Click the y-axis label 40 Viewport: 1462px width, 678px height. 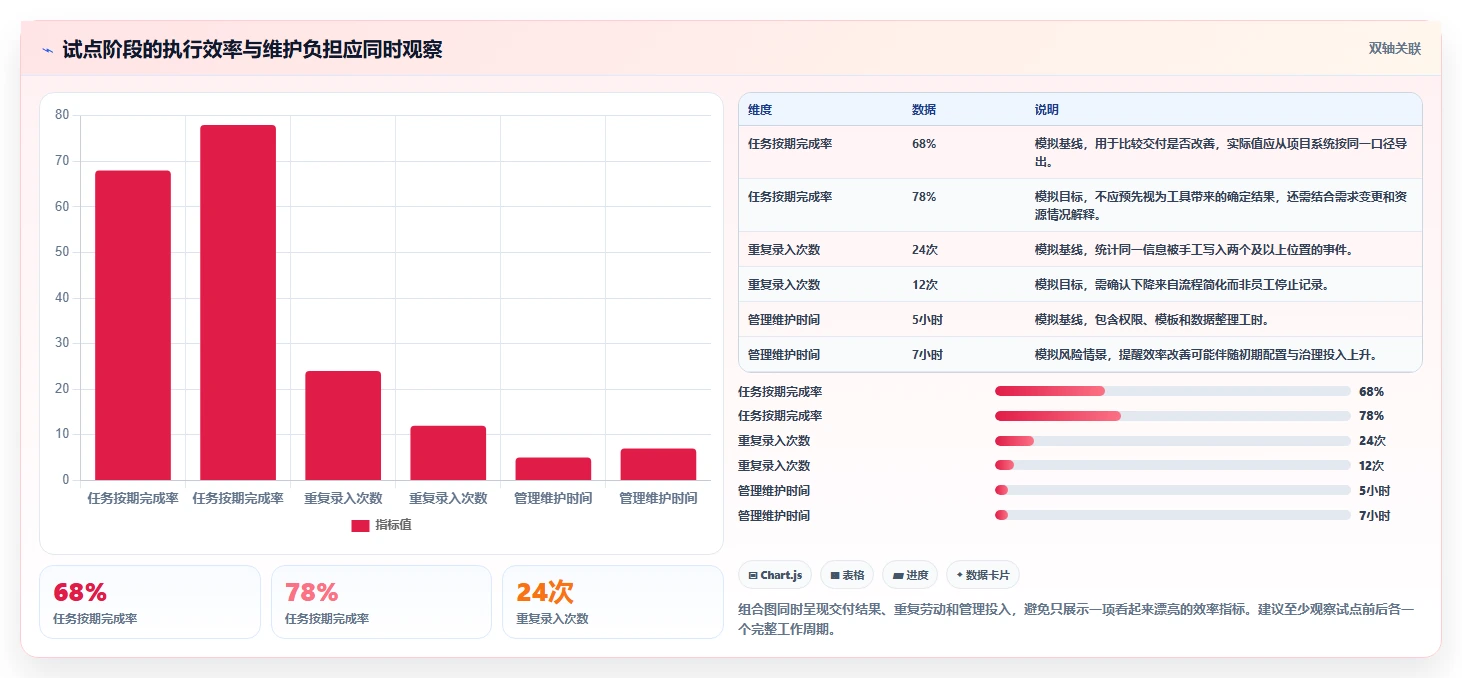(x=62, y=297)
